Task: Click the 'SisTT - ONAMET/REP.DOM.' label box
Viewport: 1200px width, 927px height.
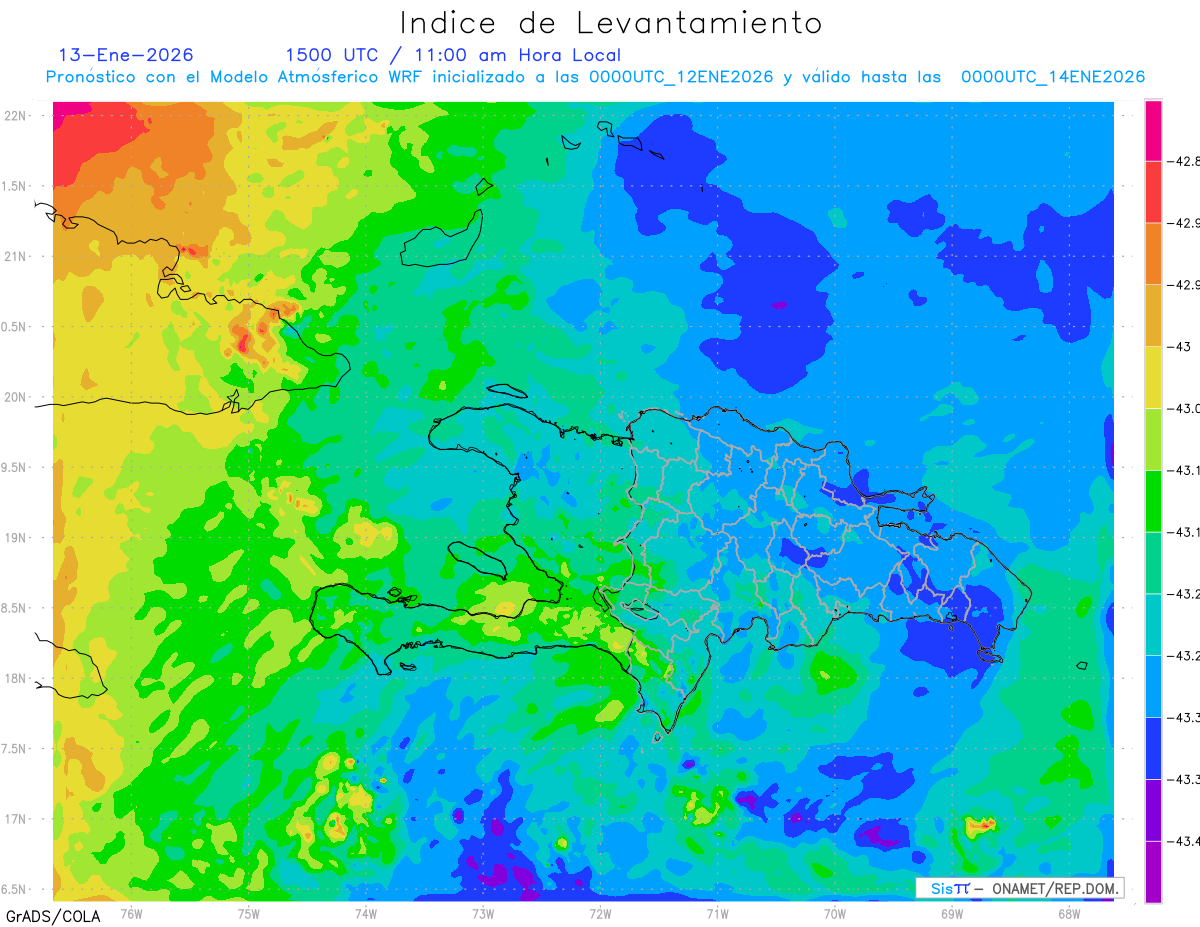Action: click(x=1019, y=888)
